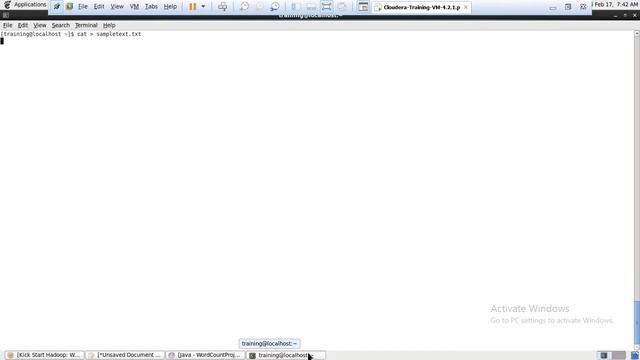The width and height of the screenshot is (640, 360).
Task: Switch to the Unsaved Document taskbar window
Action: pos(125,355)
